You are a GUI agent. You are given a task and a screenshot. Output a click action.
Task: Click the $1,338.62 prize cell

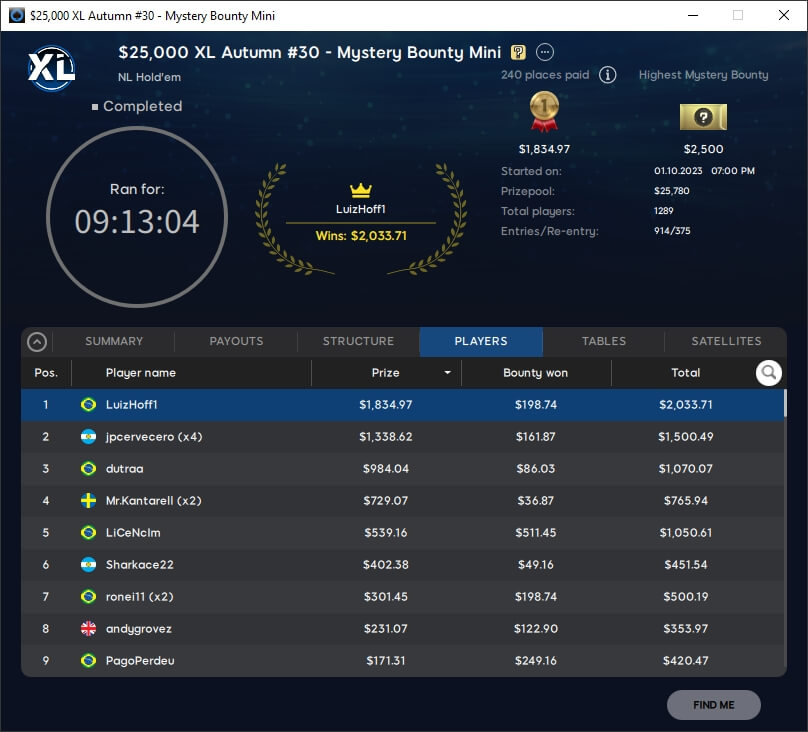tap(385, 437)
